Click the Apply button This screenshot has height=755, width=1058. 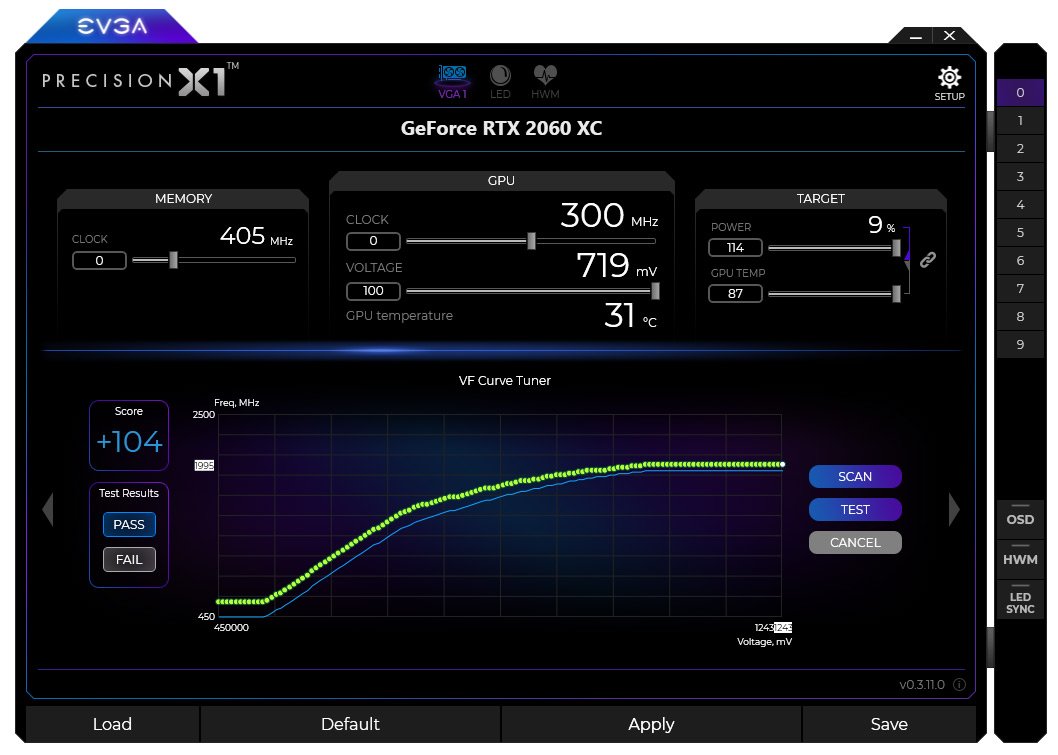pos(651,724)
